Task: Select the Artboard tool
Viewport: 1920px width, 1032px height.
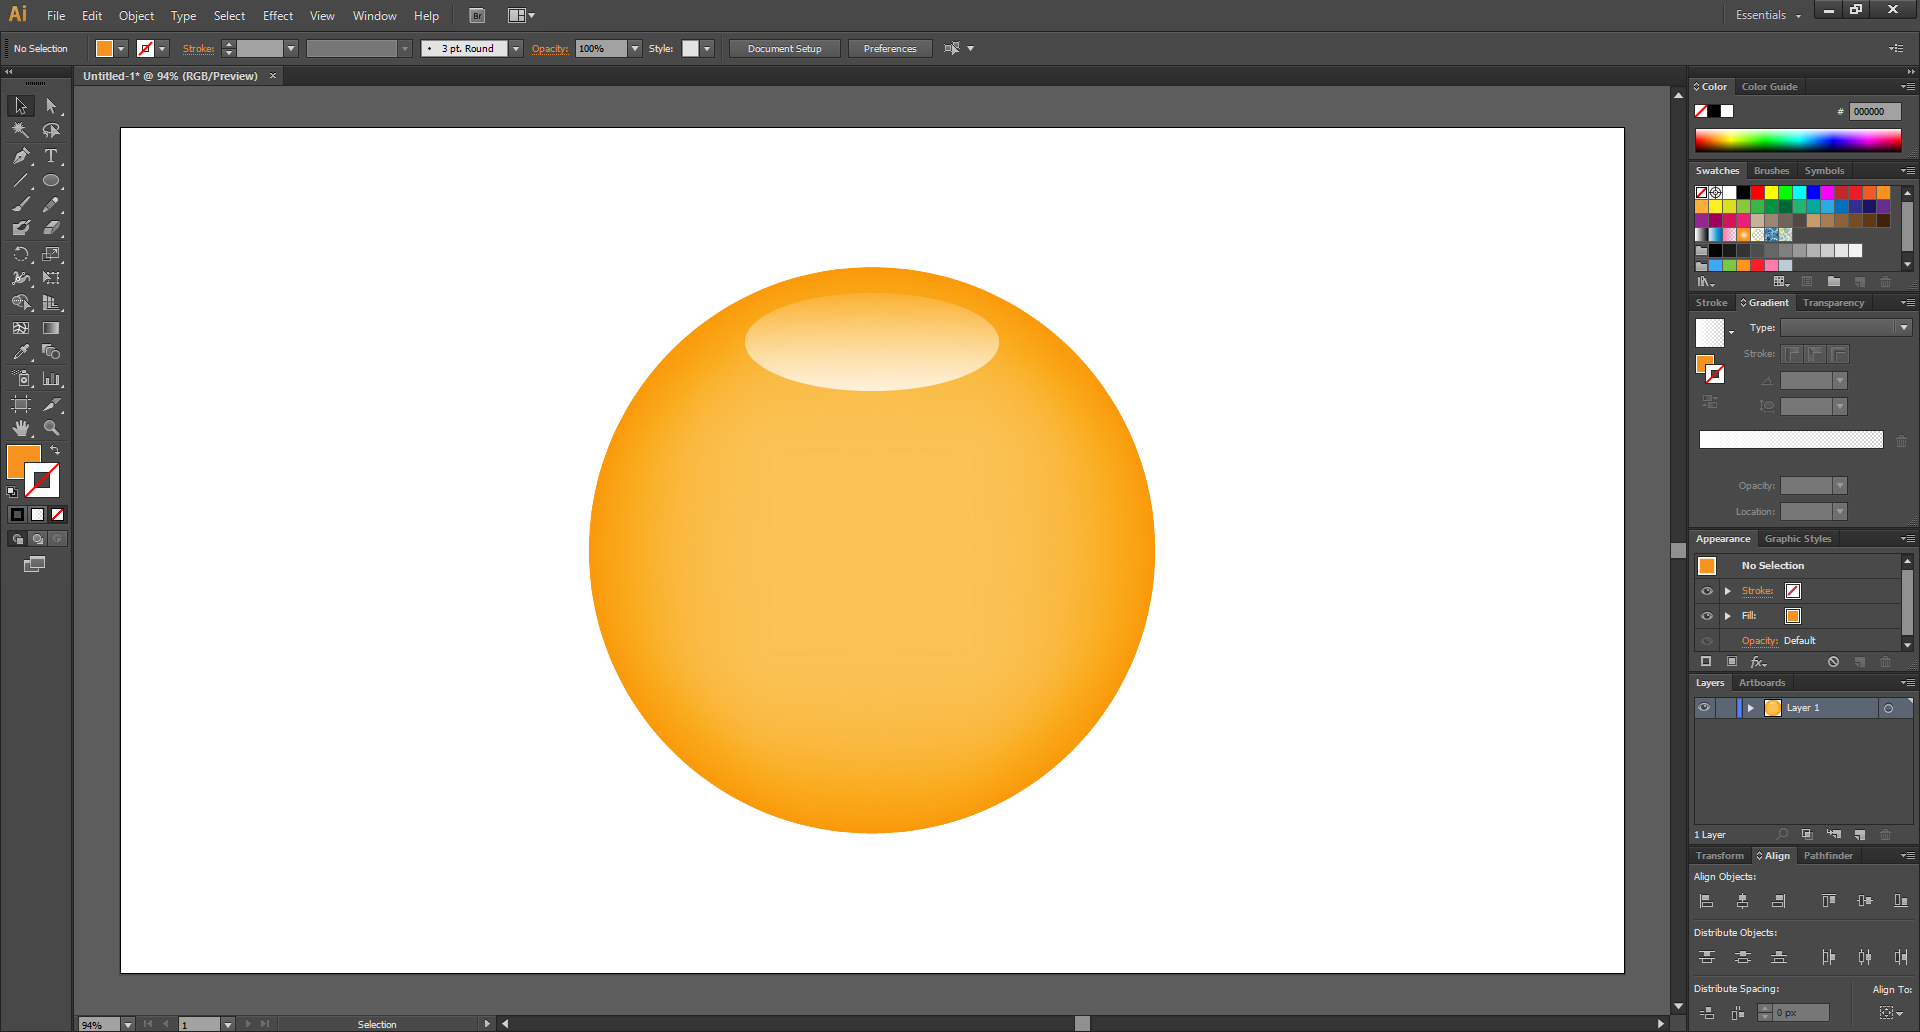Action: click(x=21, y=404)
